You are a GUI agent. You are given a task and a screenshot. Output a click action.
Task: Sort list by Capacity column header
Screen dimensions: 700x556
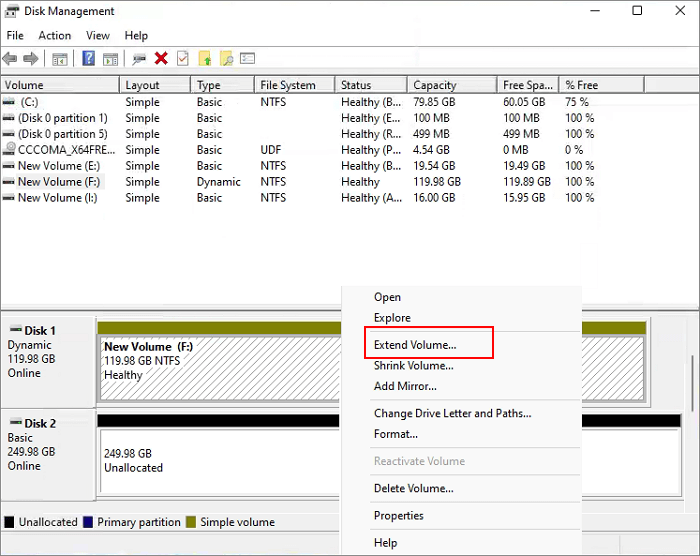coord(435,85)
